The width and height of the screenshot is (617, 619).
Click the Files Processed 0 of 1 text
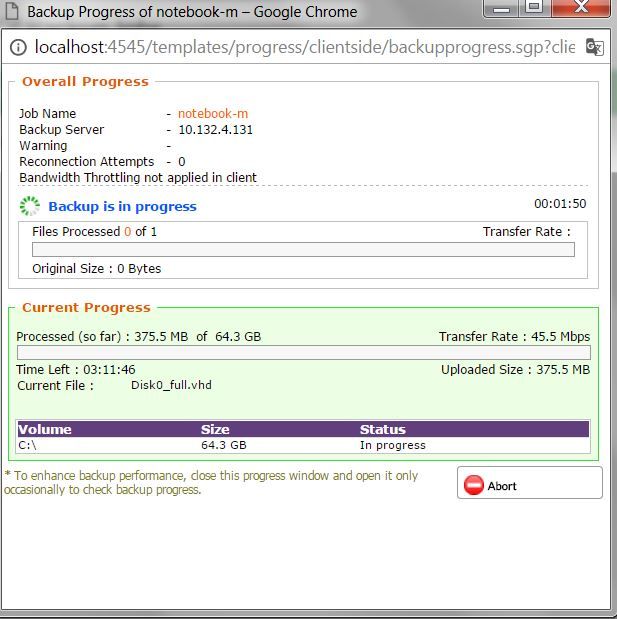pyautogui.click(x=94, y=232)
